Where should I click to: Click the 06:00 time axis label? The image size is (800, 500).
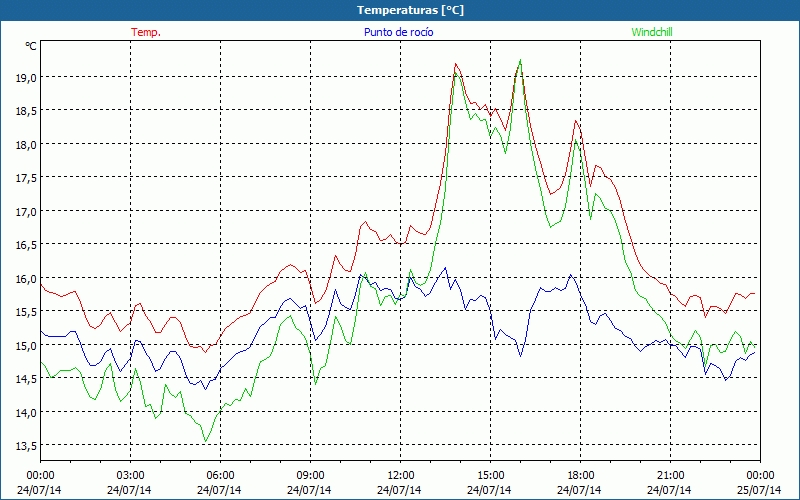point(220,476)
